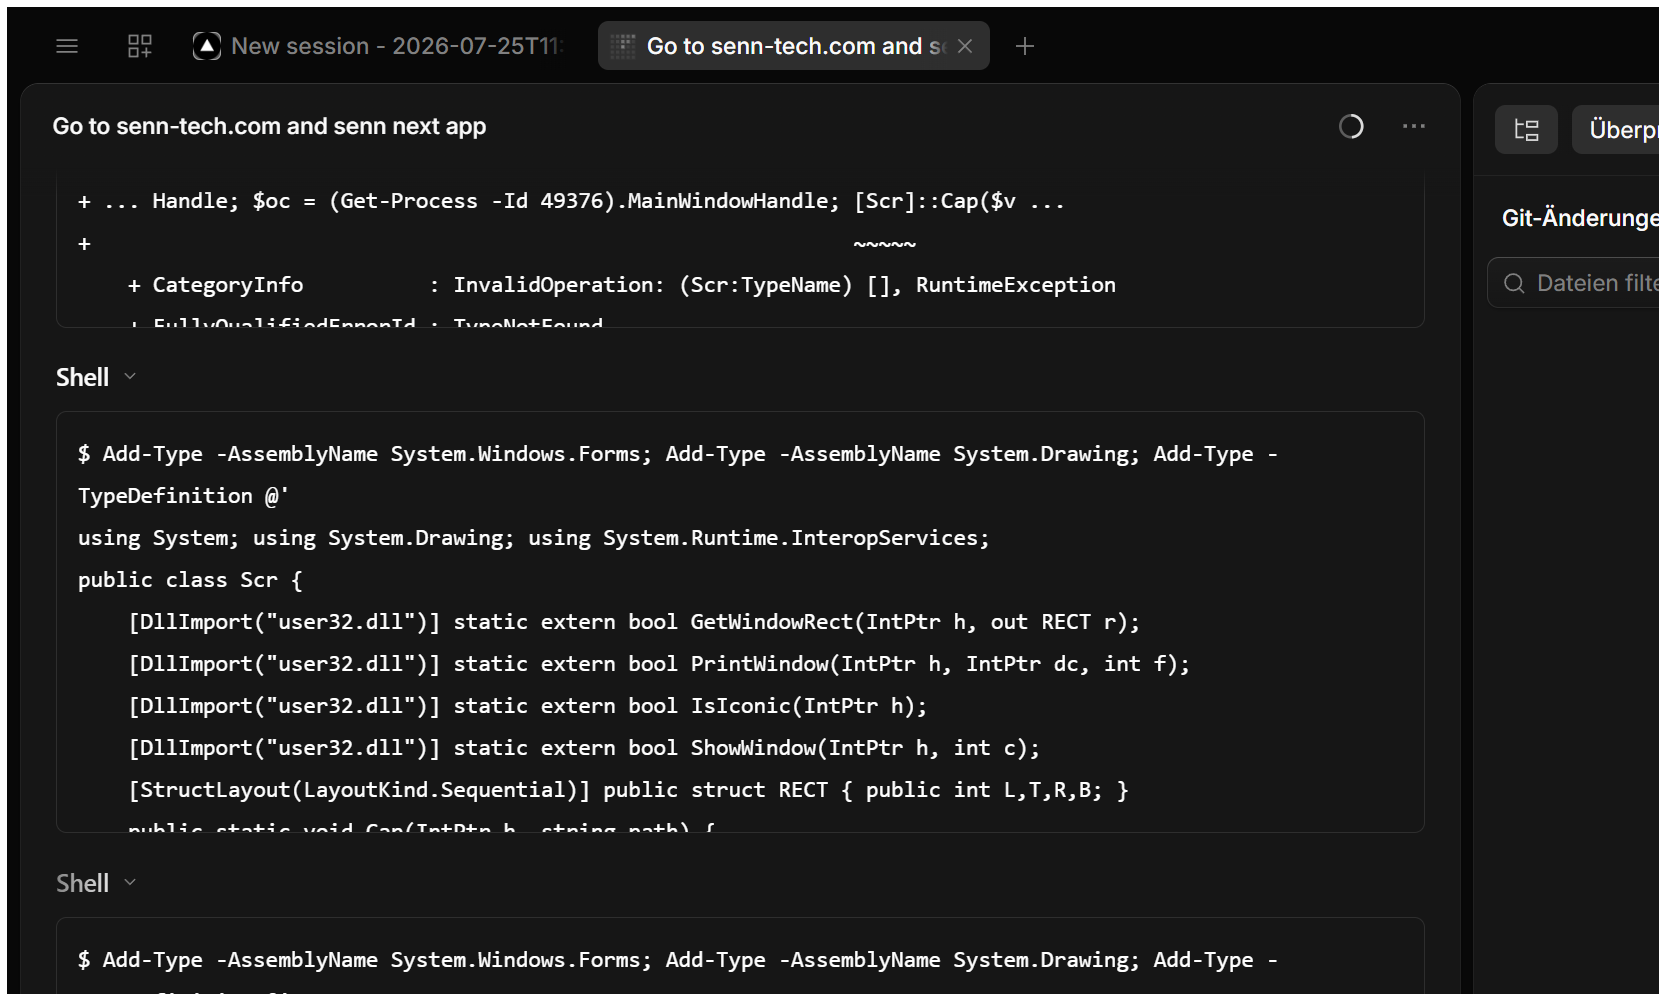Click the search magnifier icon
The width and height of the screenshot is (1659, 994).
point(1514,283)
